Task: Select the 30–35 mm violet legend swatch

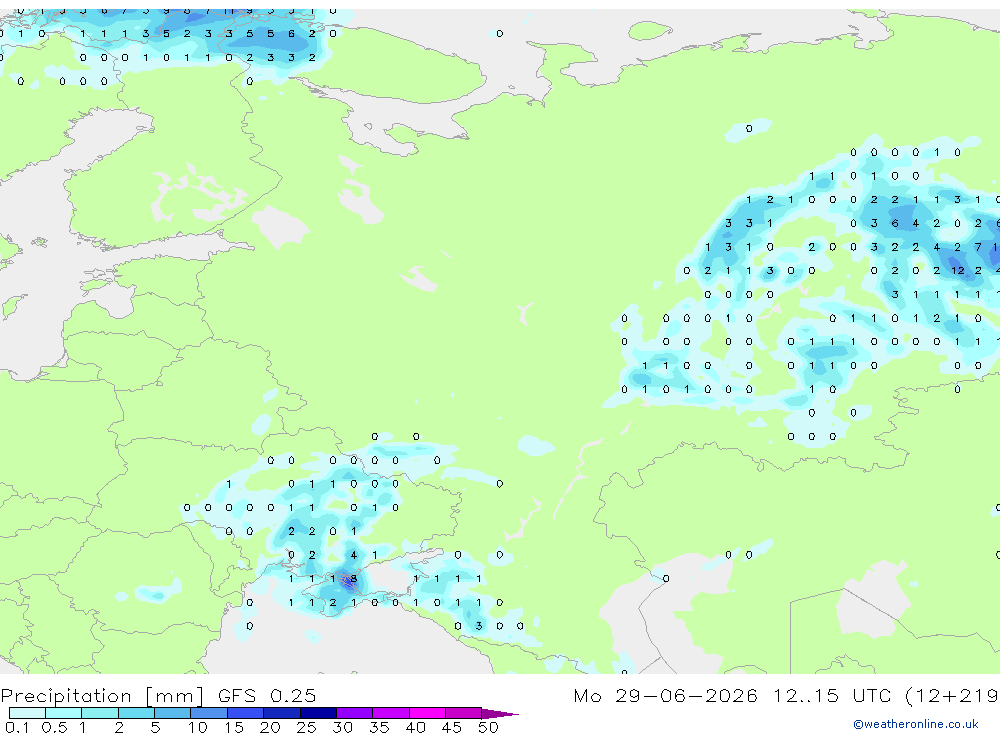Action: coord(355,713)
